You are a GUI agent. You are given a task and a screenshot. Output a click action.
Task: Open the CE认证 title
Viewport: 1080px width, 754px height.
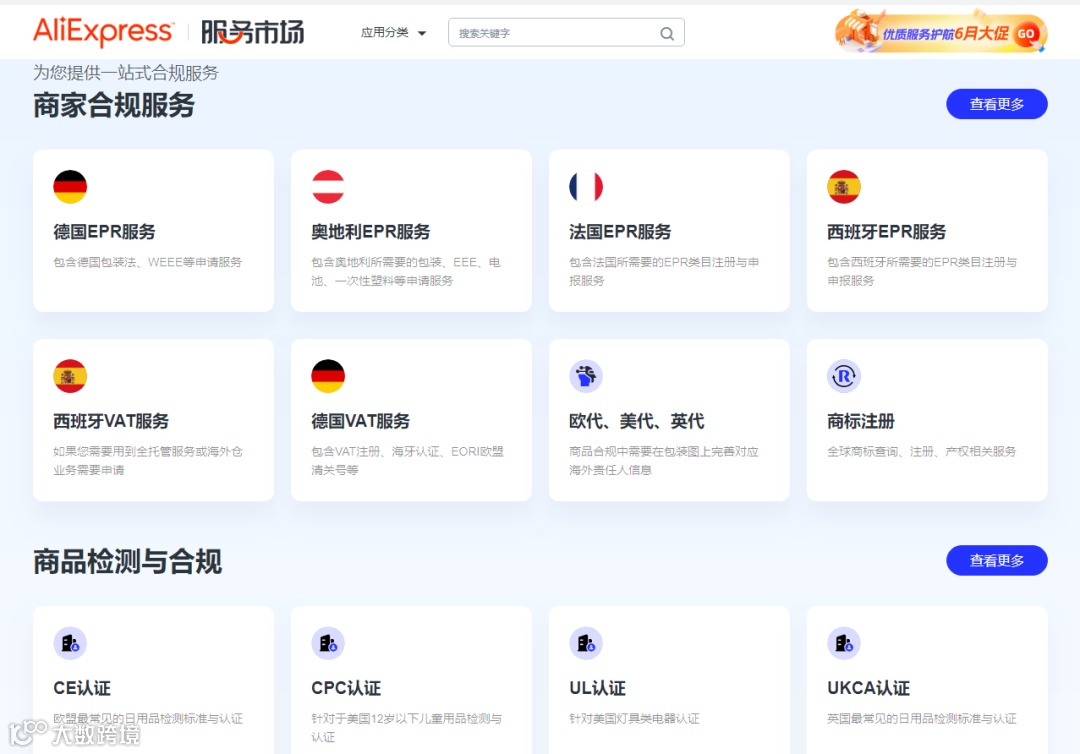coord(82,689)
